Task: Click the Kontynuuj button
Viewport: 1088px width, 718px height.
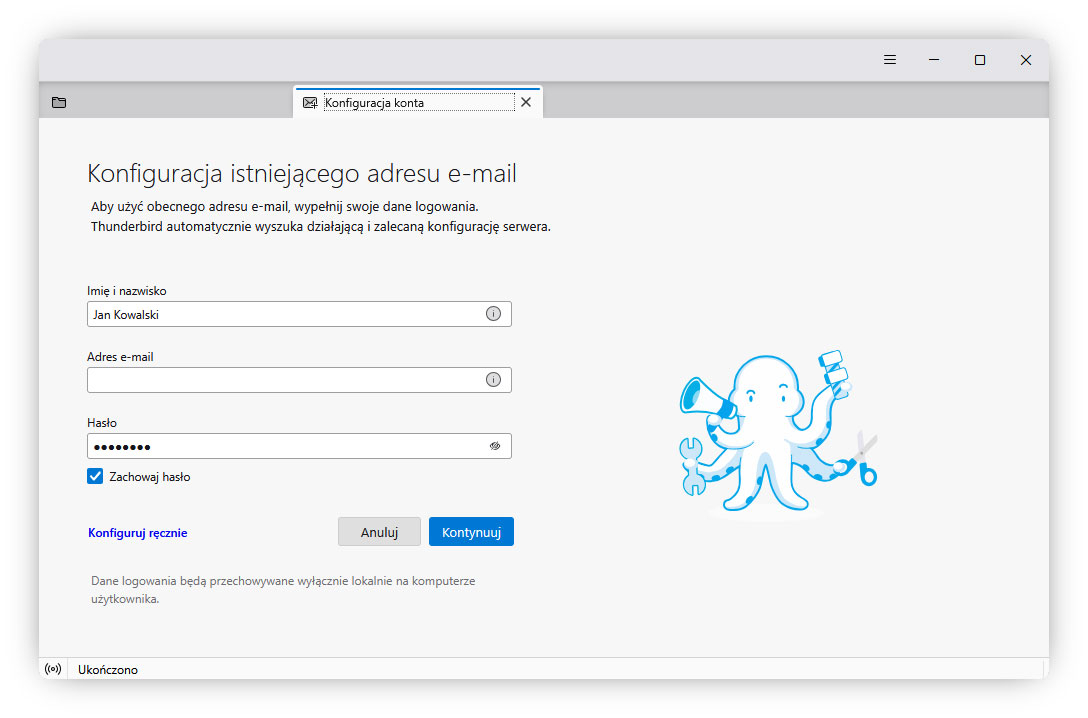Action: pos(471,531)
